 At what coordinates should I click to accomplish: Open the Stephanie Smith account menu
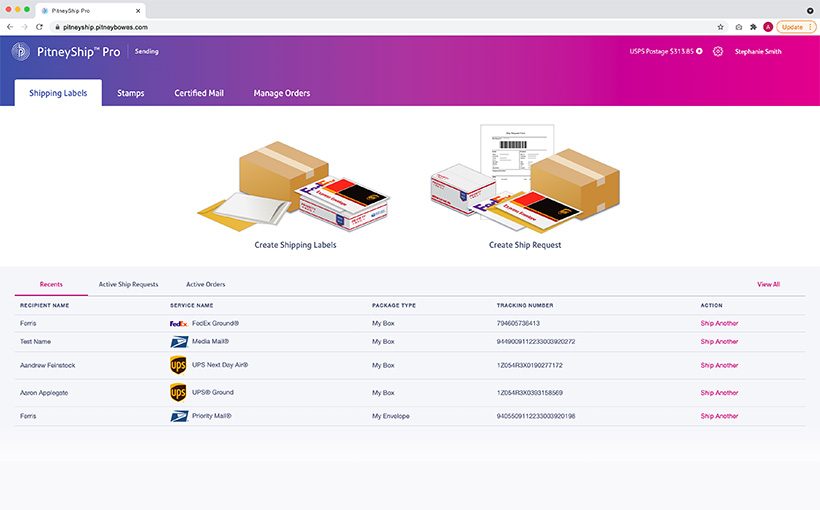pos(757,52)
